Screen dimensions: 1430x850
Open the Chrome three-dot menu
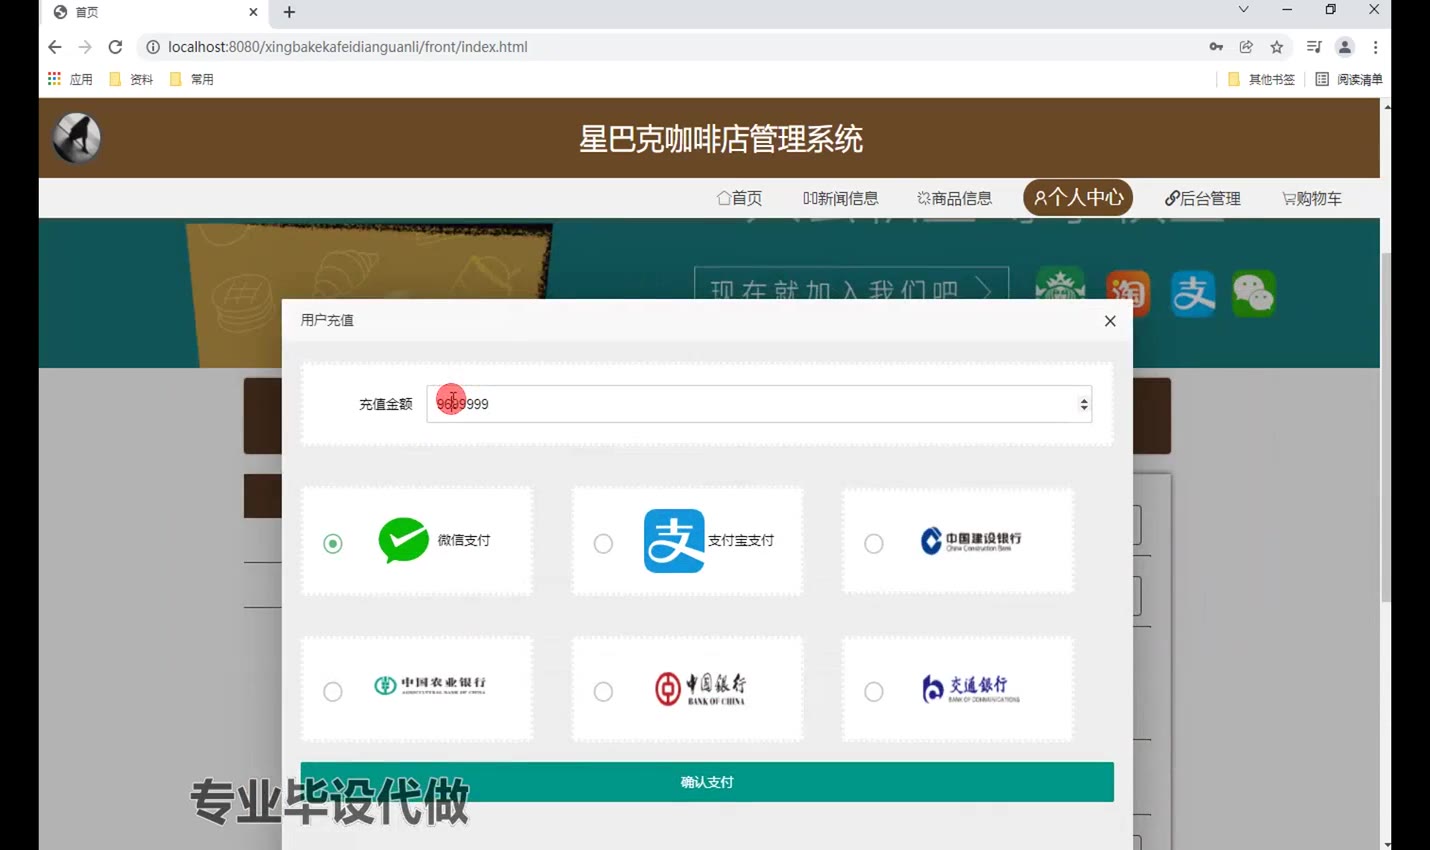(1376, 47)
